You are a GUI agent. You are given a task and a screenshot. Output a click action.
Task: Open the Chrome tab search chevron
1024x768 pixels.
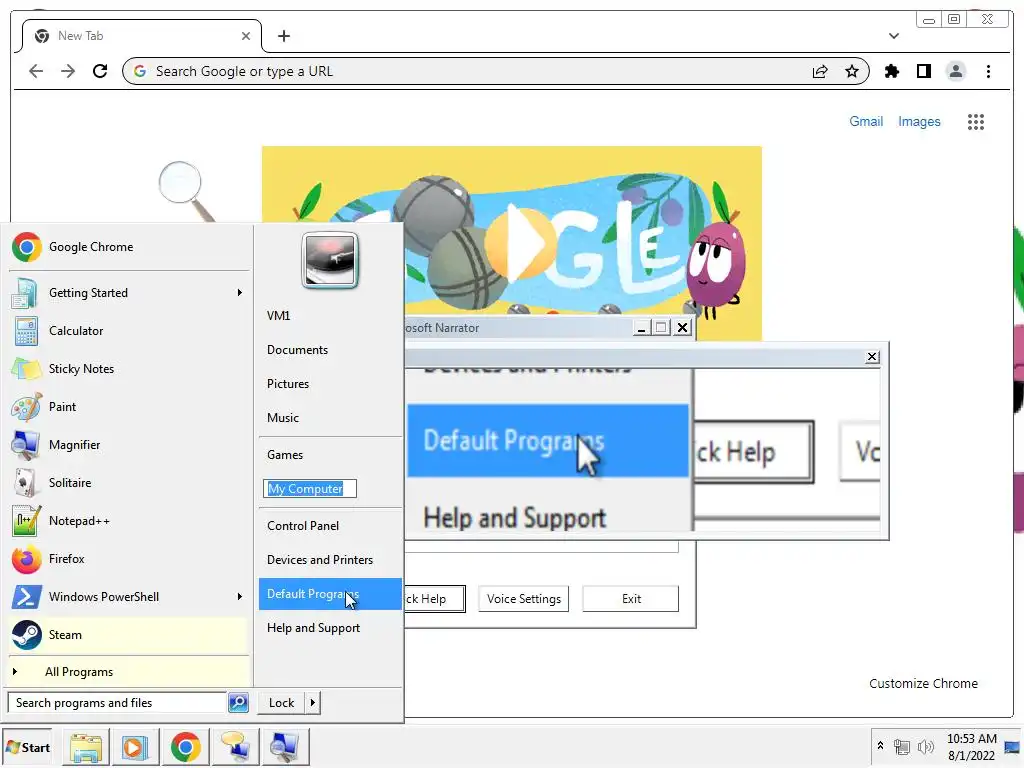pos(894,36)
